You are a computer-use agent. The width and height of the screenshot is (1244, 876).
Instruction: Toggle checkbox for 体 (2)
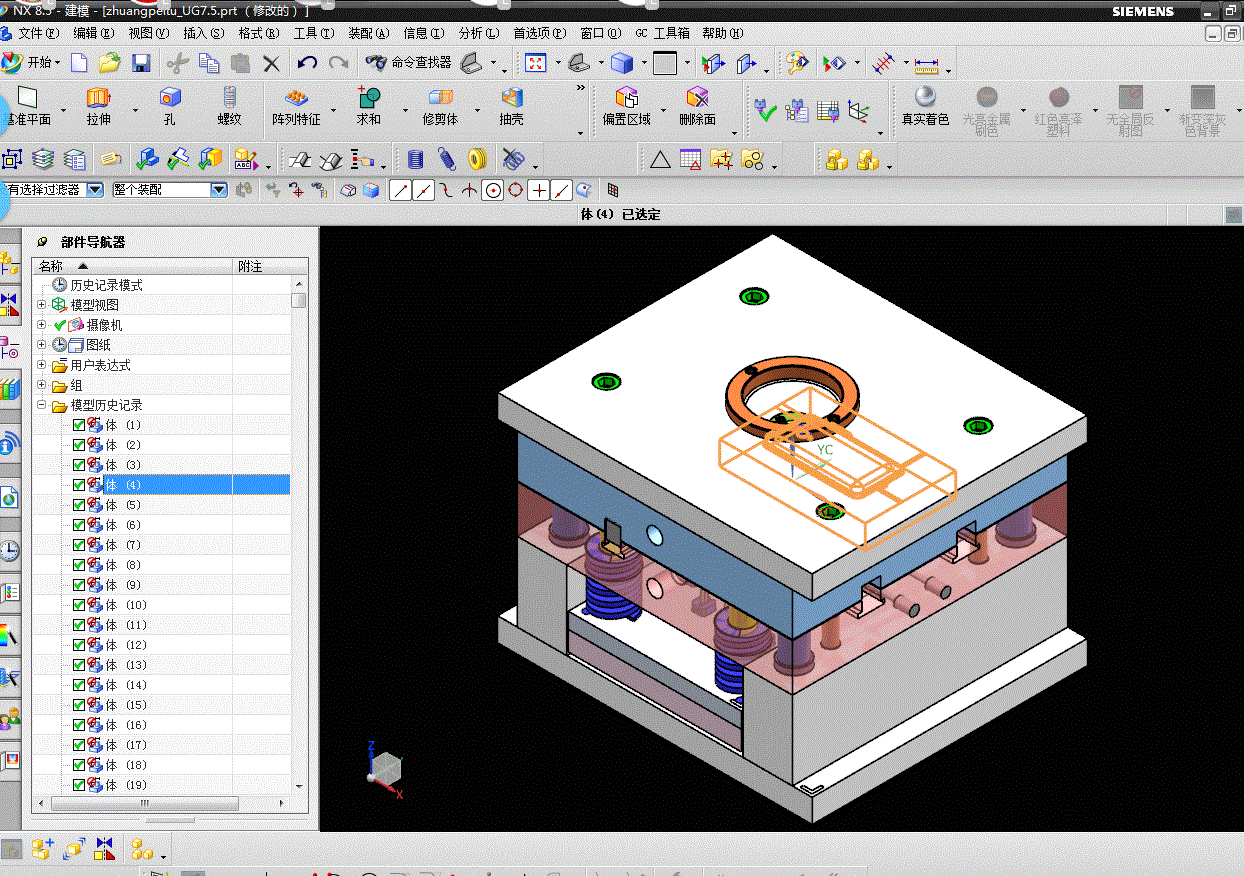(79, 445)
